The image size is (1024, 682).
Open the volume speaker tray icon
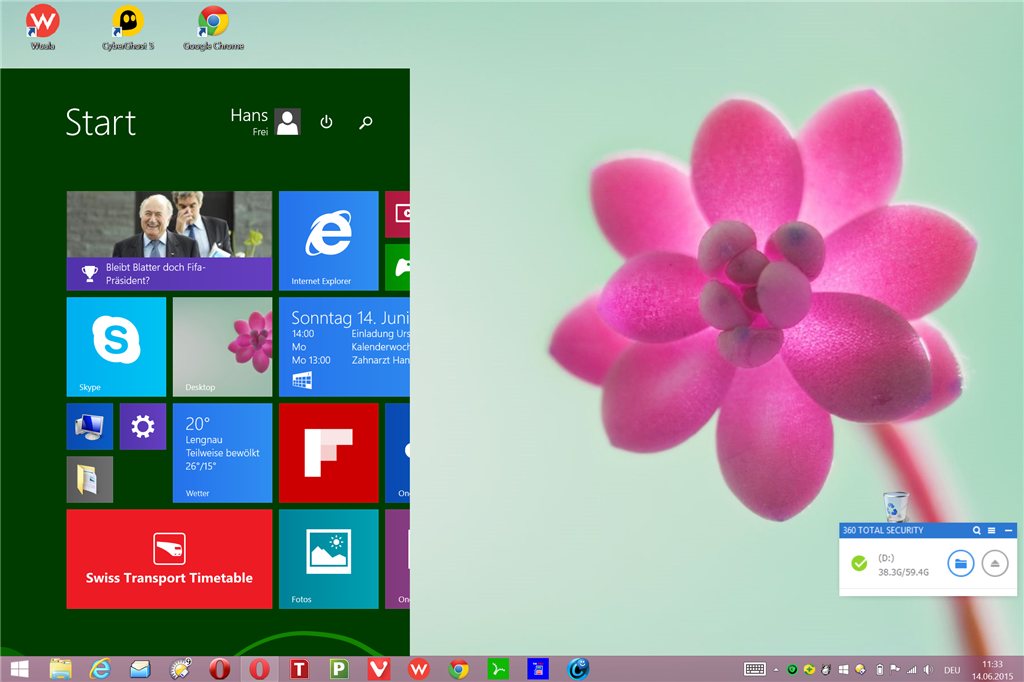[x=929, y=670]
